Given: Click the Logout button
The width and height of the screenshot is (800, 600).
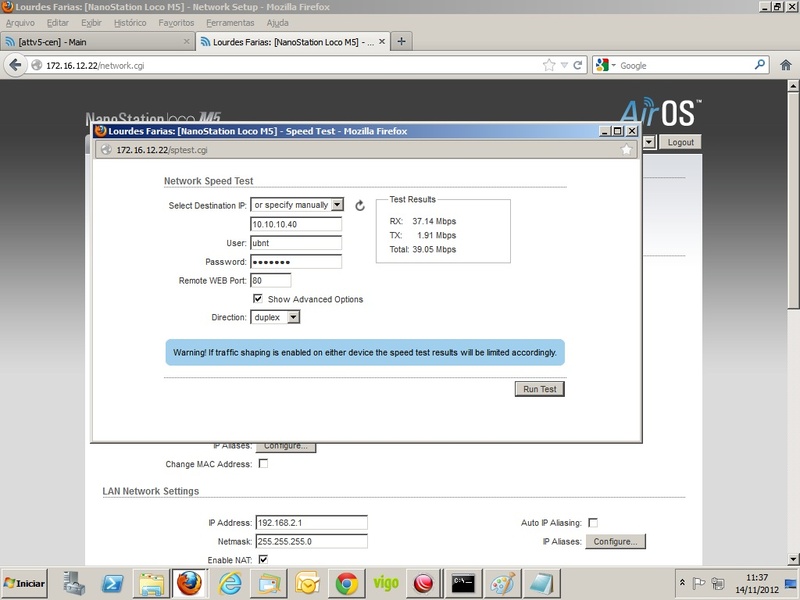Looking at the screenshot, I should tap(681, 142).
